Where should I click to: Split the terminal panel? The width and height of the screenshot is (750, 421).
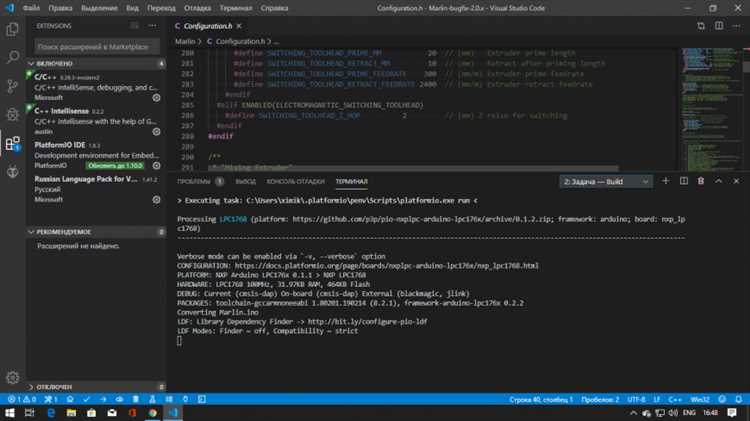click(684, 181)
